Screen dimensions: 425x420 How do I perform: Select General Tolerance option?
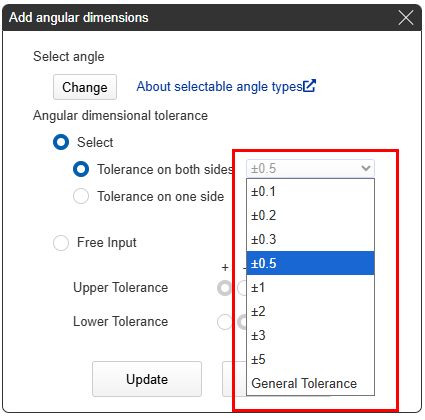(x=310, y=383)
